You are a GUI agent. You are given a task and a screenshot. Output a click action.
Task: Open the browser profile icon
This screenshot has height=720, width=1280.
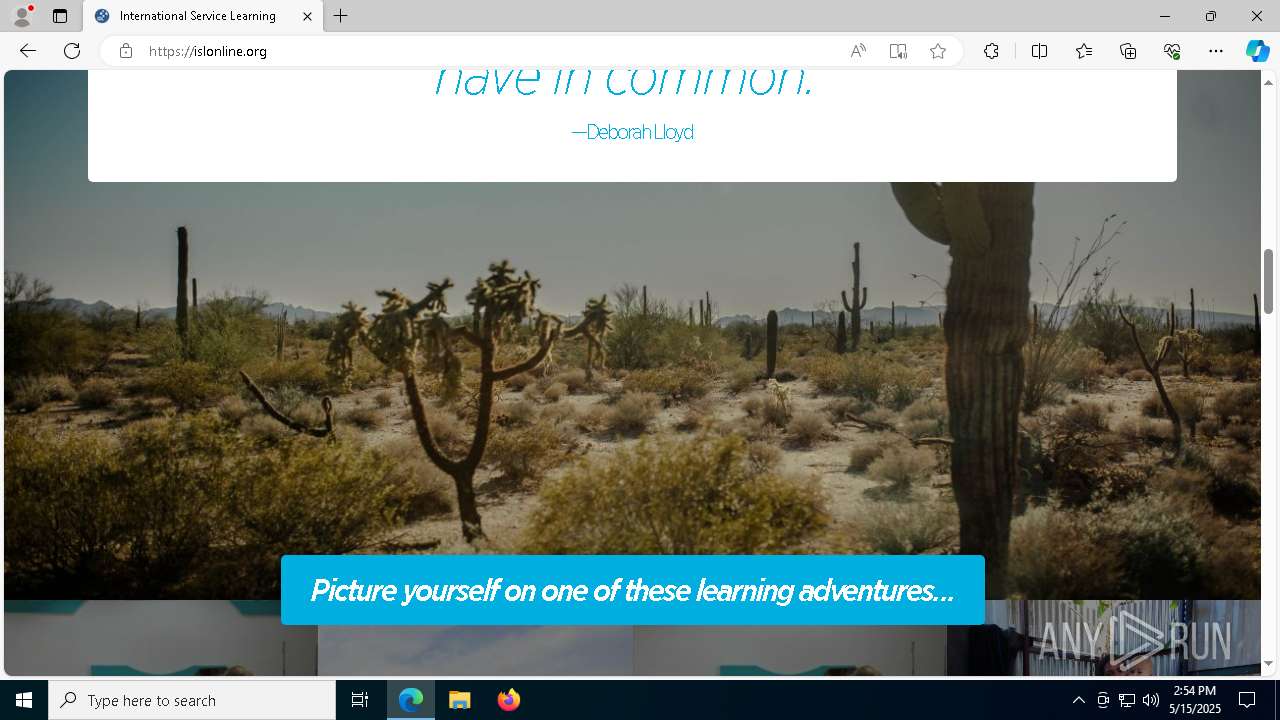coord(22,16)
